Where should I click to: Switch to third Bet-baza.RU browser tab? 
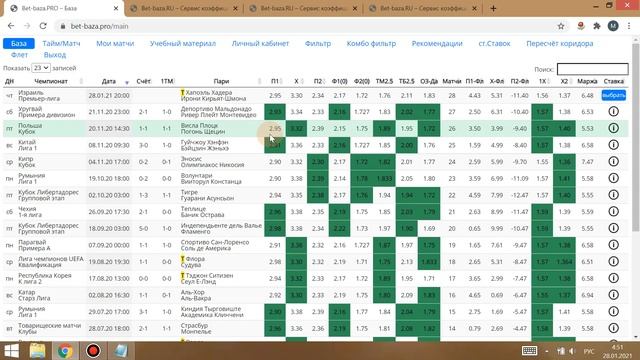tap(303, 8)
